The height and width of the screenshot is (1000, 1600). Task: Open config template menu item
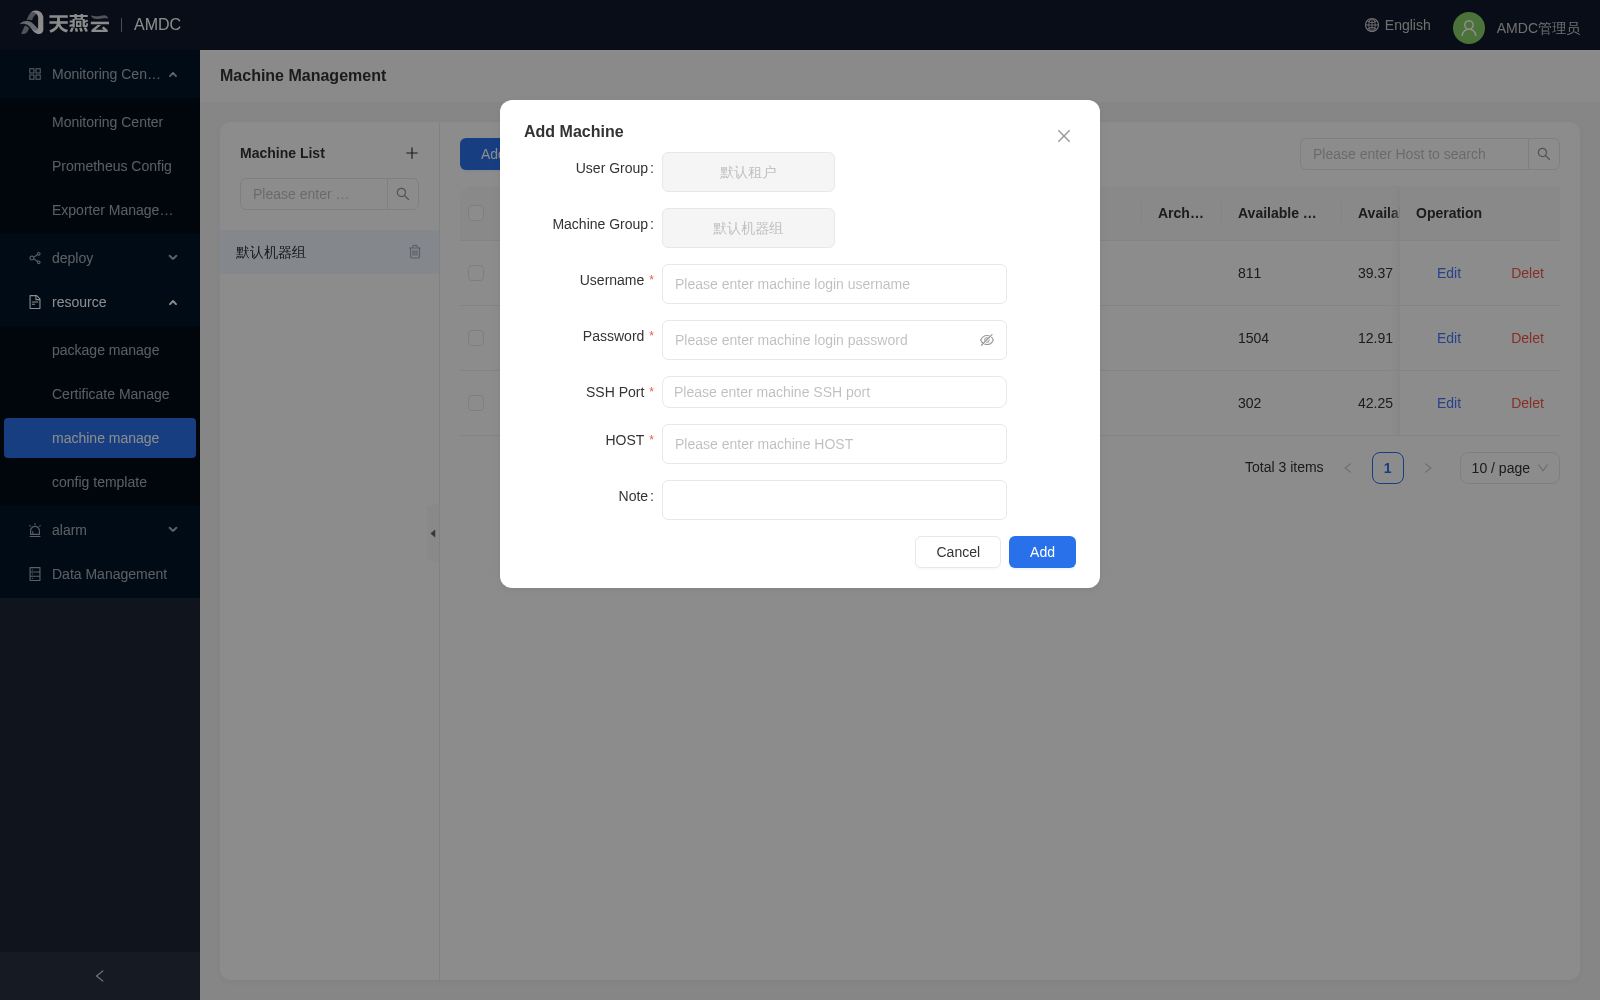pyautogui.click(x=100, y=482)
